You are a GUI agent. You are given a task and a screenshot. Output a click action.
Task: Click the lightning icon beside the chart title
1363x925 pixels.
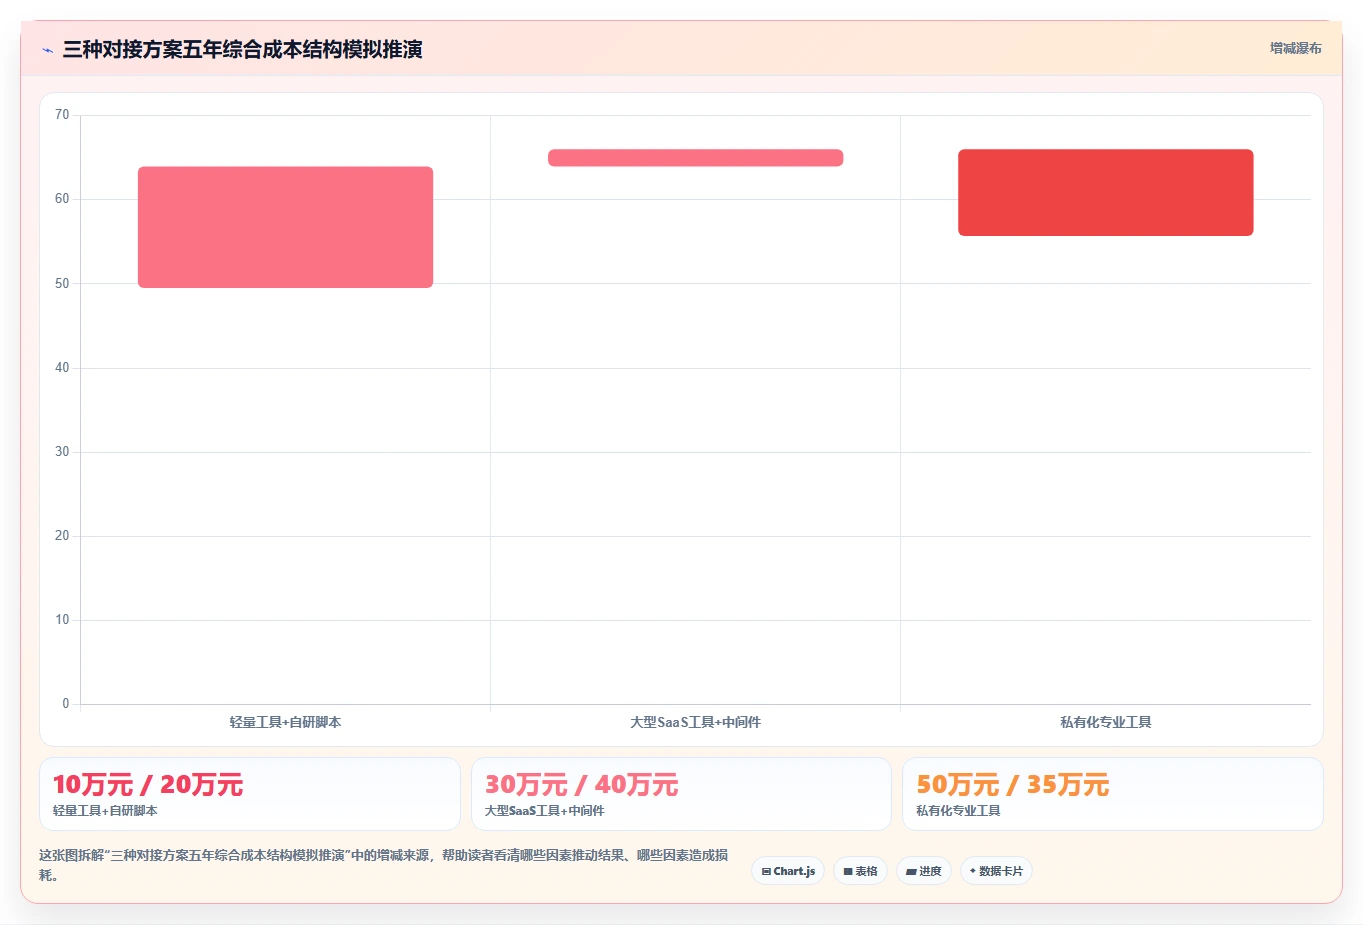pyautogui.click(x=47, y=50)
